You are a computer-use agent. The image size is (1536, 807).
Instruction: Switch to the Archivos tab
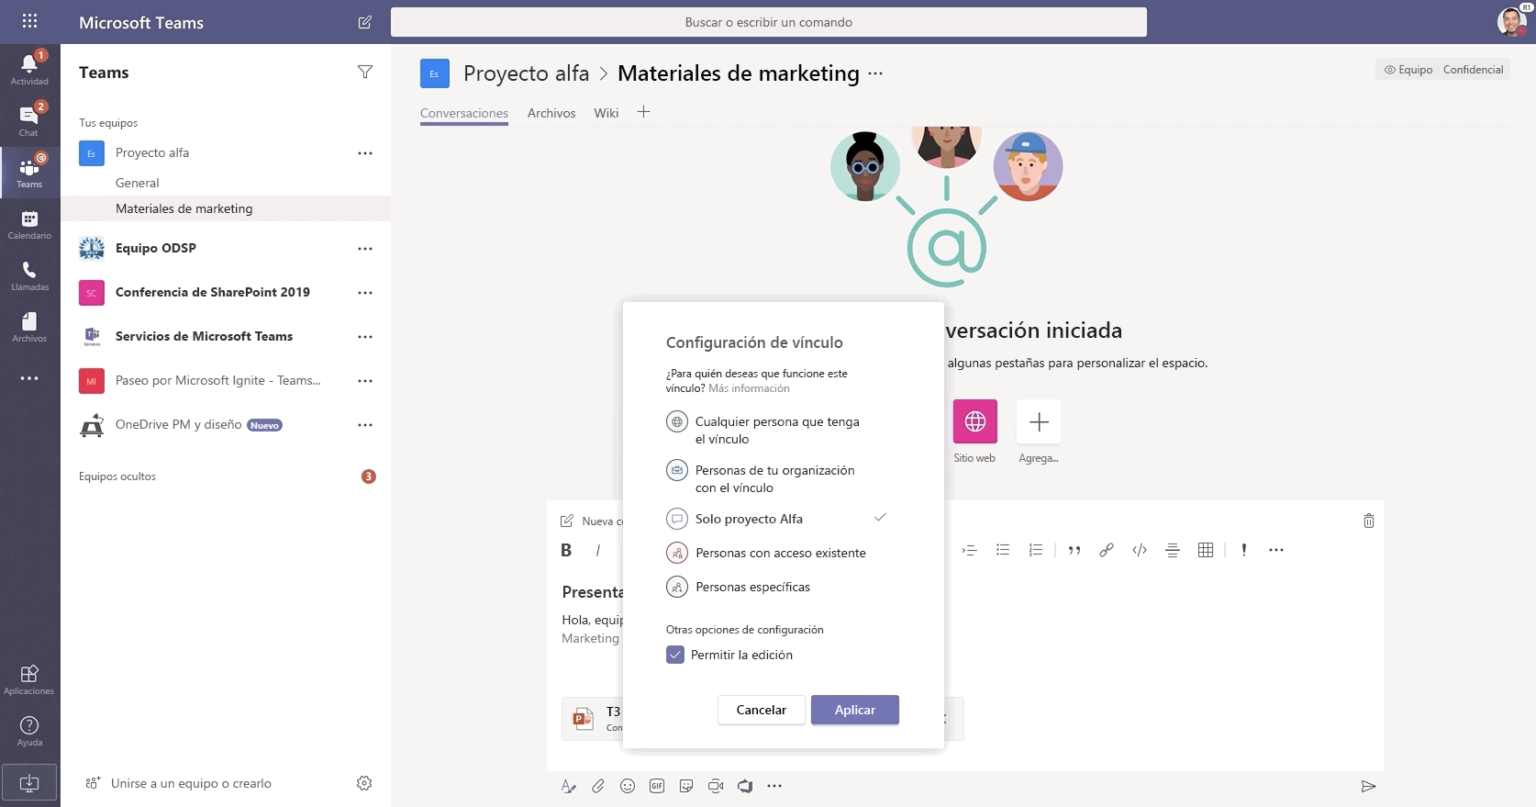[x=551, y=113]
